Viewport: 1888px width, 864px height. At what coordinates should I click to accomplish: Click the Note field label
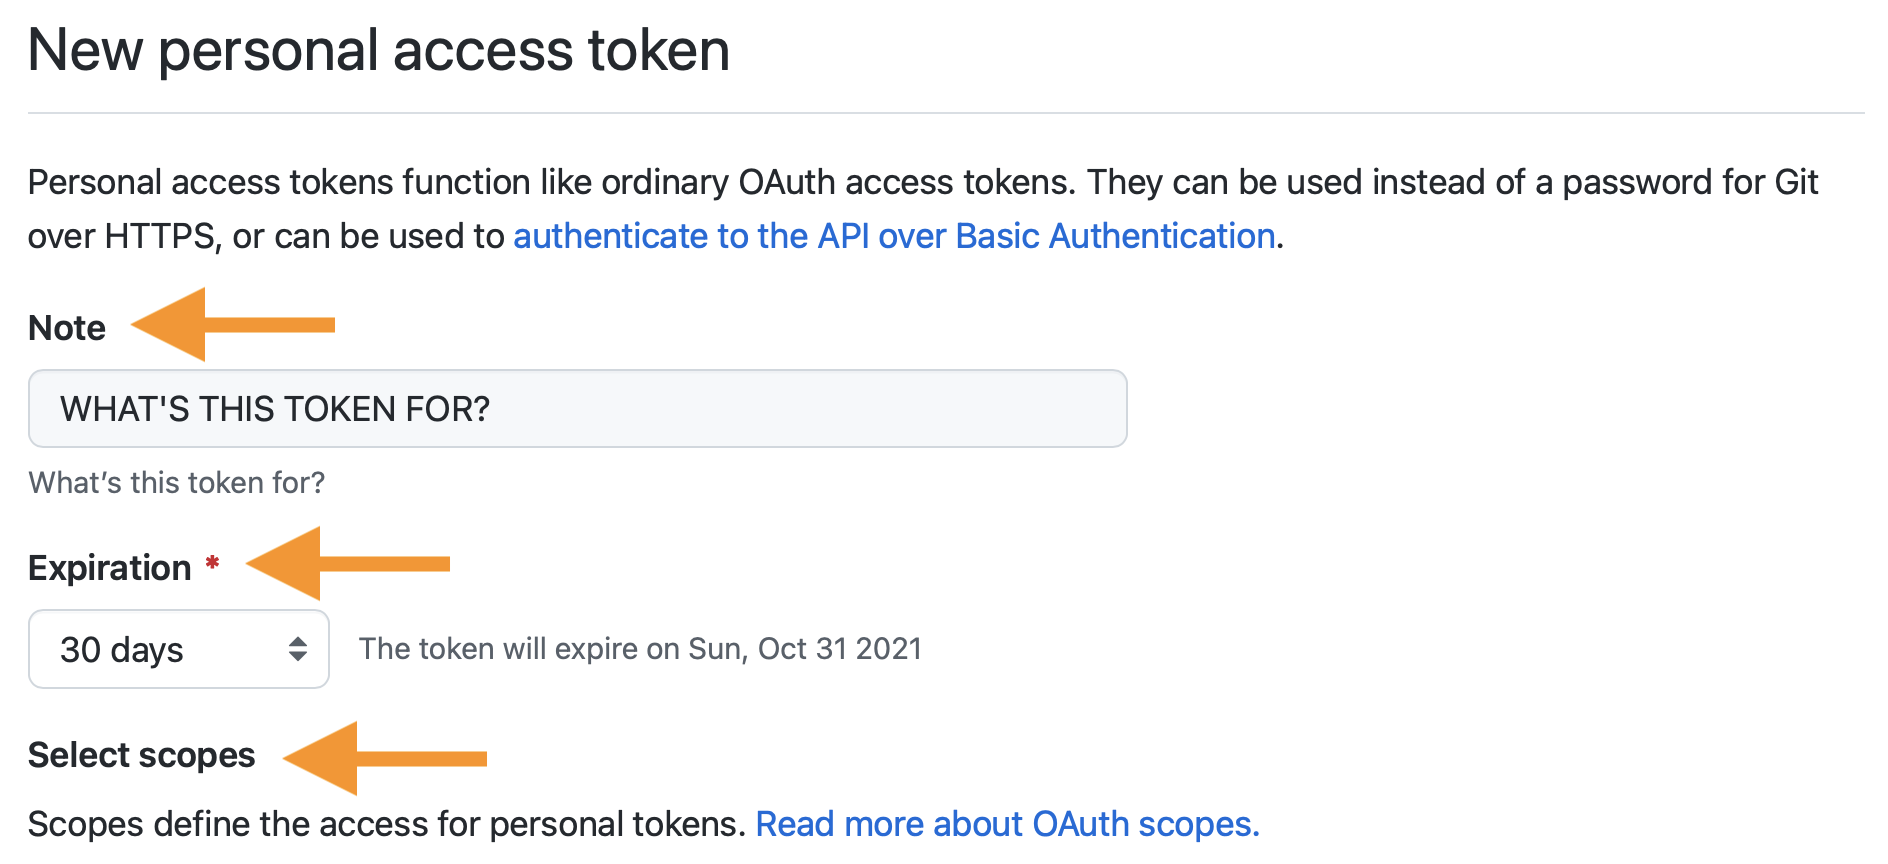[66, 327]
